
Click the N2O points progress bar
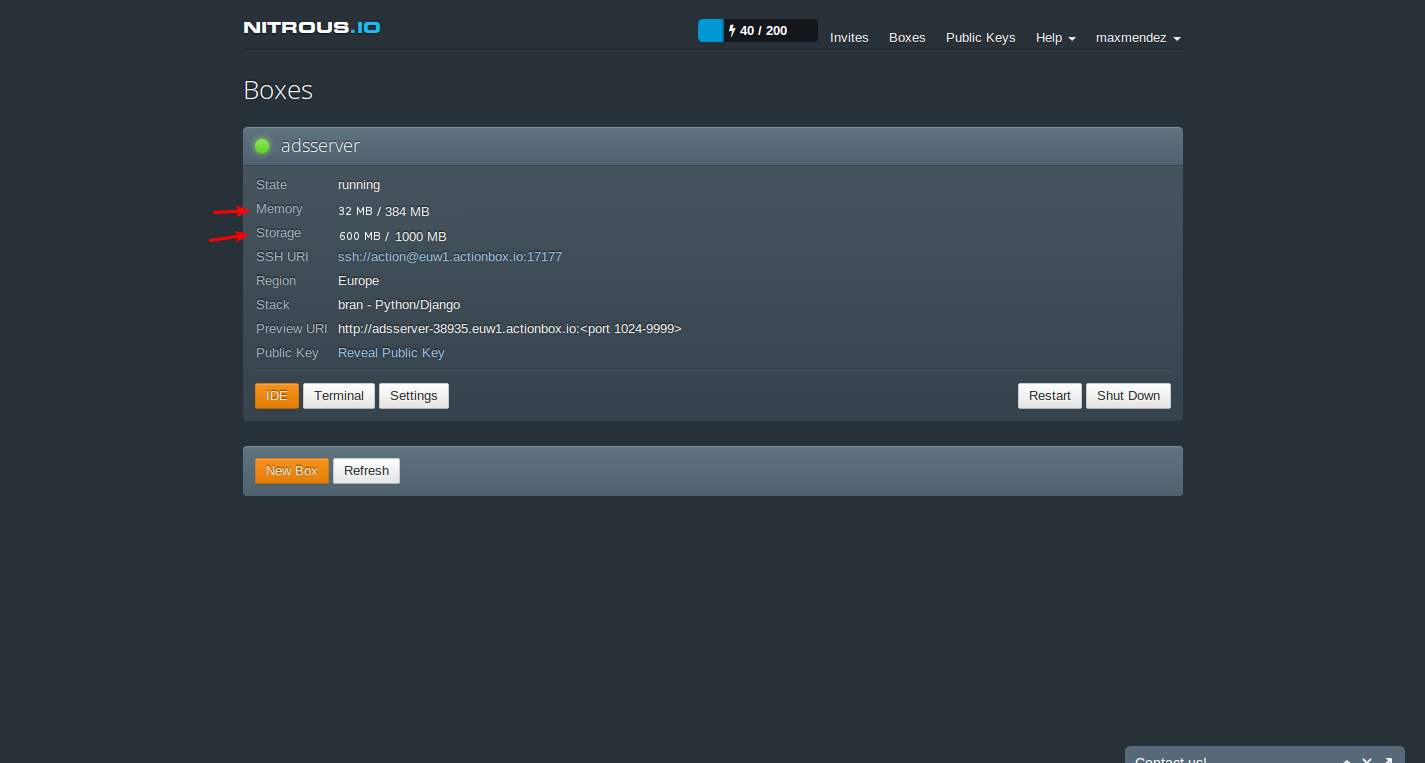(757, 31)
